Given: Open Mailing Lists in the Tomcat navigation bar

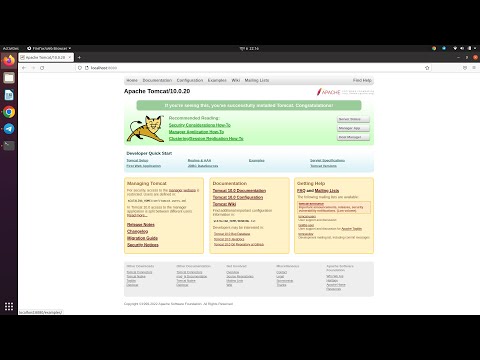Looking at the screenshot, I should point(257,80).
